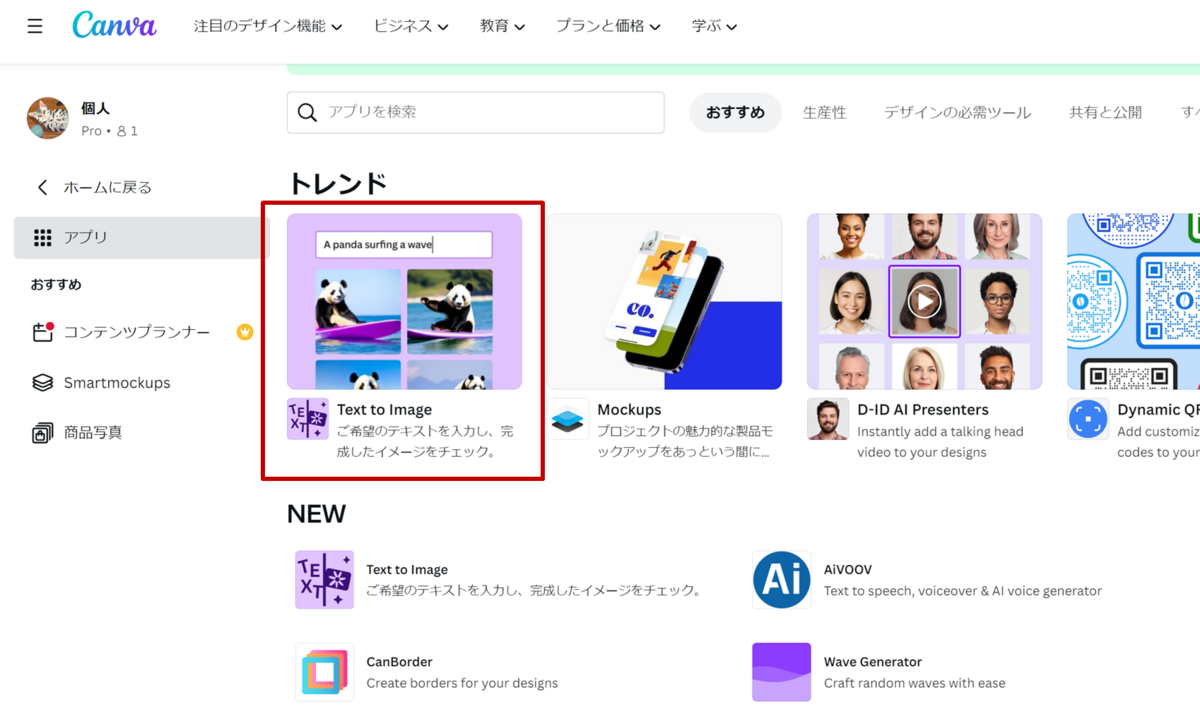Click the コンテンツプランナー calendar icon
Viewport: 1200px width, 714px height.
tap(42, 332)
